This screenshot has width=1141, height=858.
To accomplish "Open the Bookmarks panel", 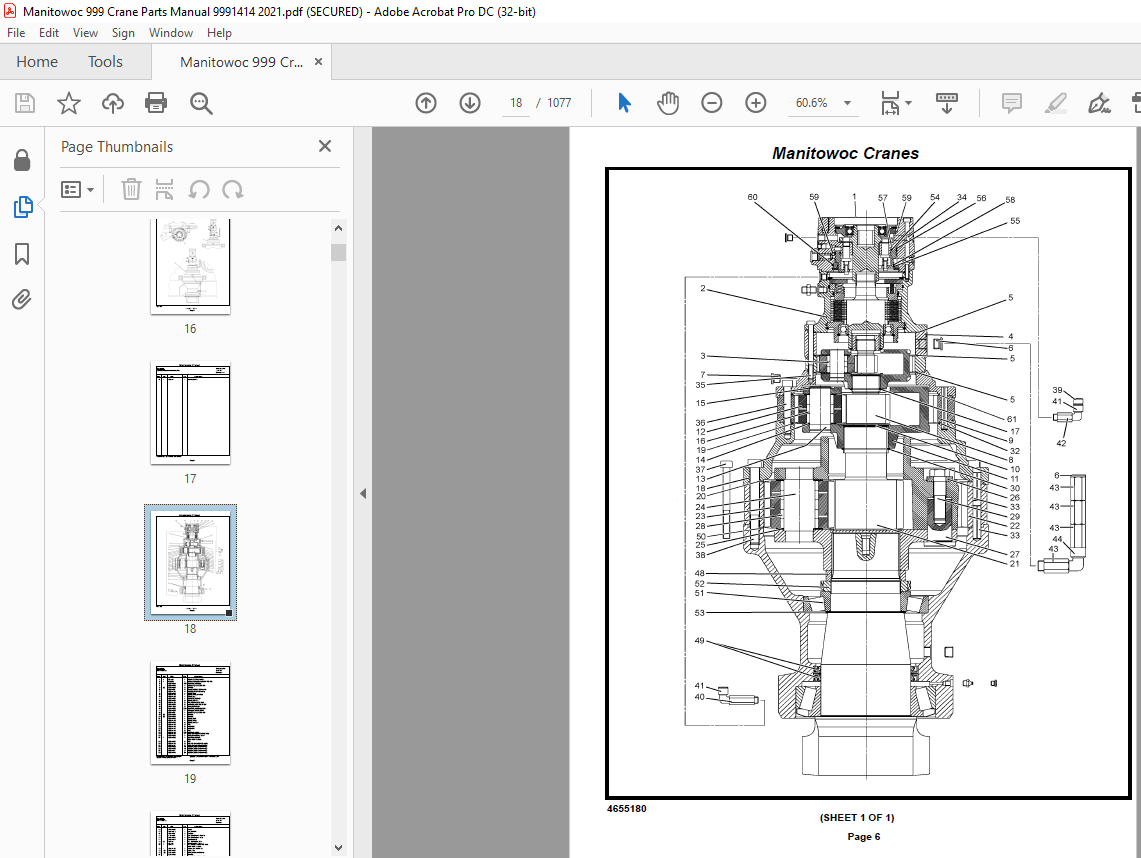I will coord(23,254).
